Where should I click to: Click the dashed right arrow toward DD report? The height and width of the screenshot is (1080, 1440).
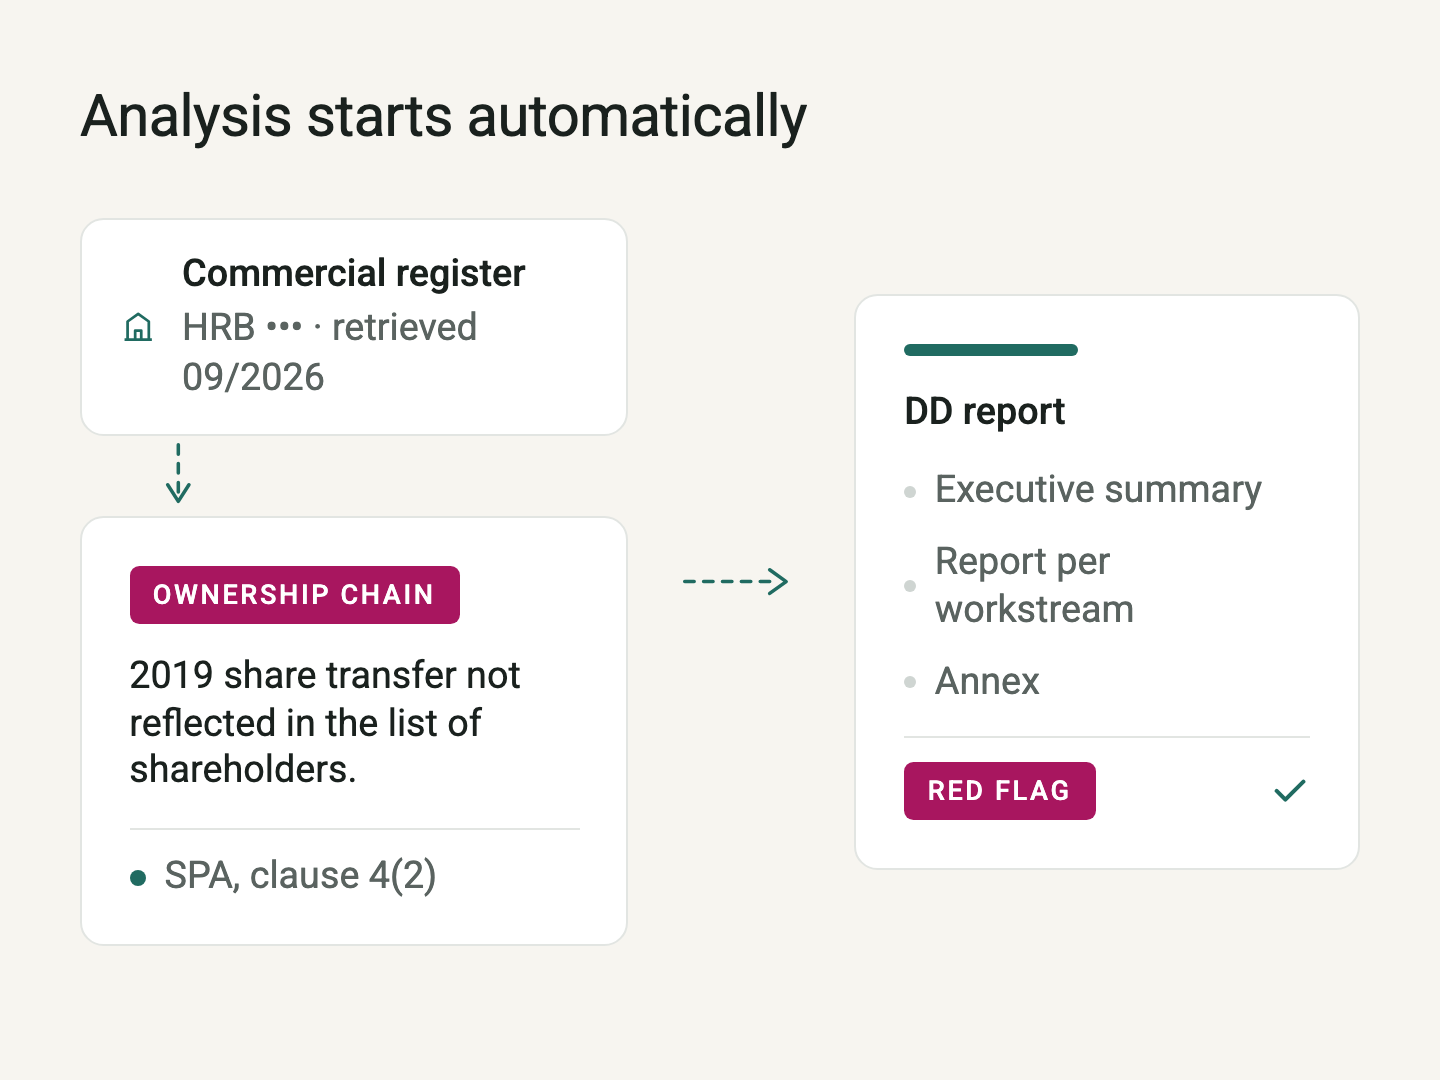tap(735, 581)
